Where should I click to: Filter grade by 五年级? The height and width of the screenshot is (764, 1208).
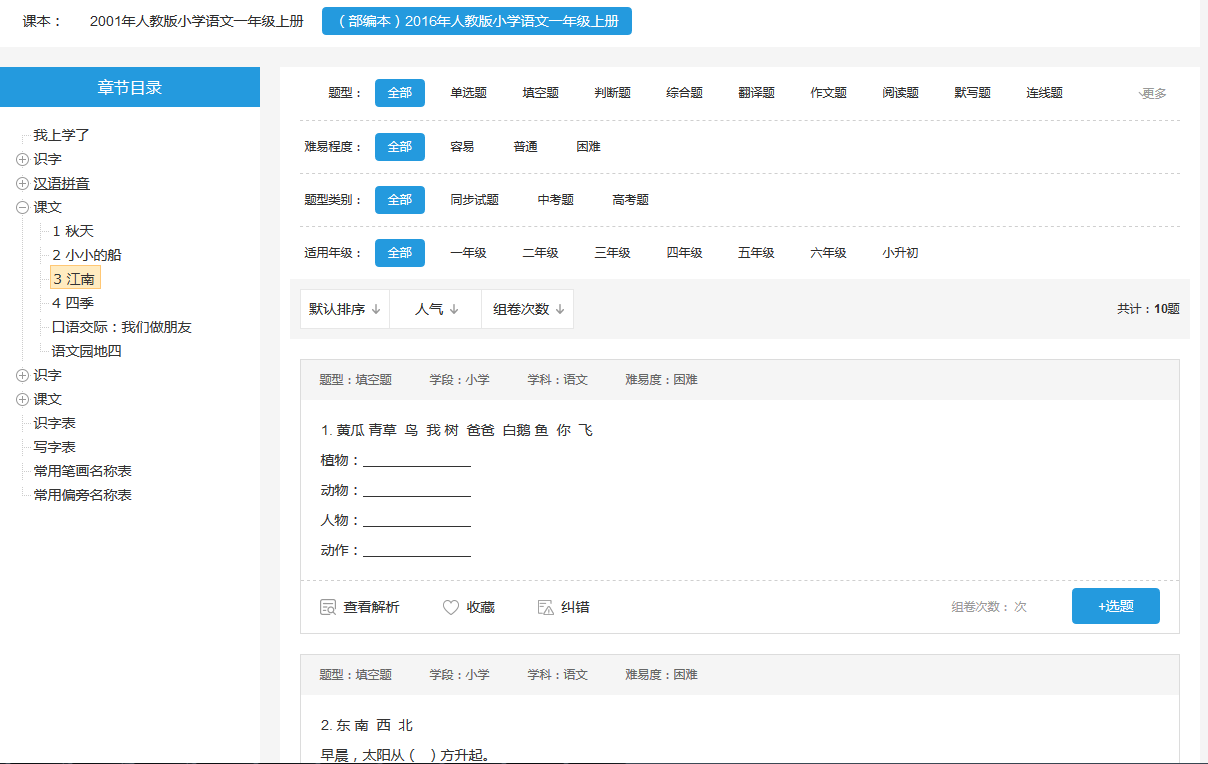[756, 253]
